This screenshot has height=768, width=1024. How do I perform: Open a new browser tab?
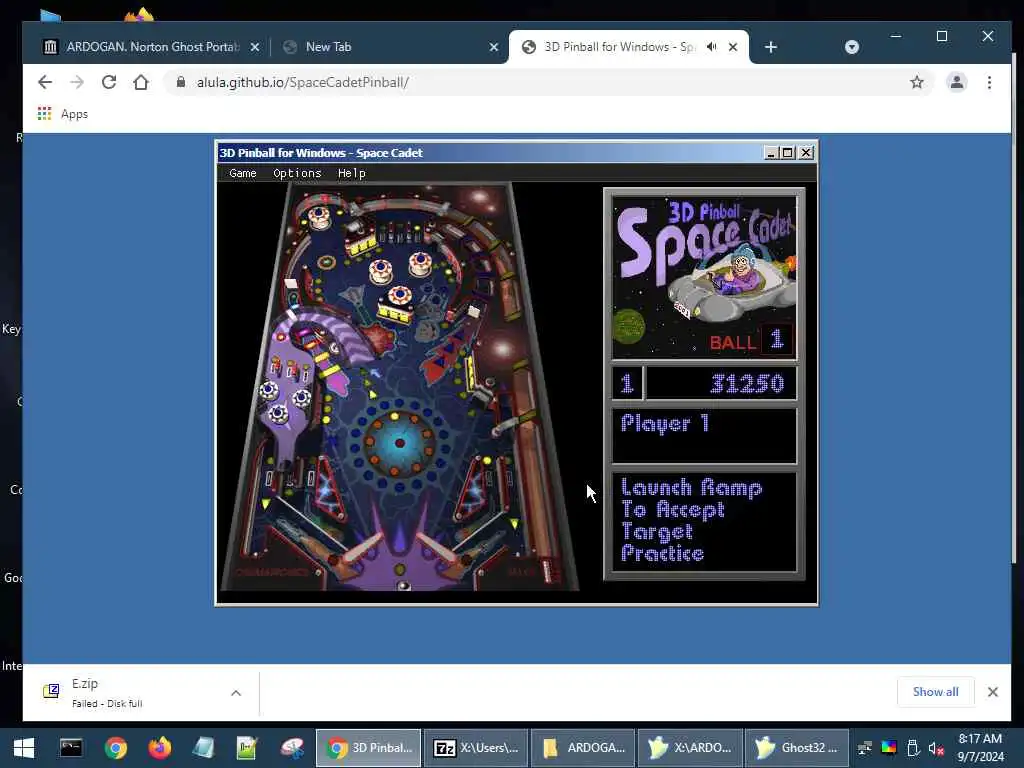click(x=771, y=47)
